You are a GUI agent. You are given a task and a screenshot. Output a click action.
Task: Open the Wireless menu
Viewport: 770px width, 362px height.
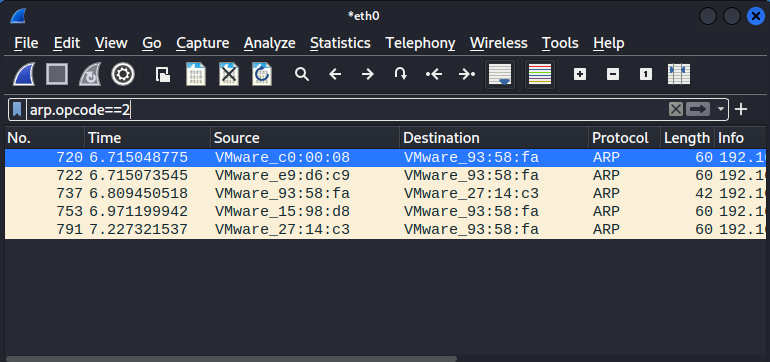point(498,43)
